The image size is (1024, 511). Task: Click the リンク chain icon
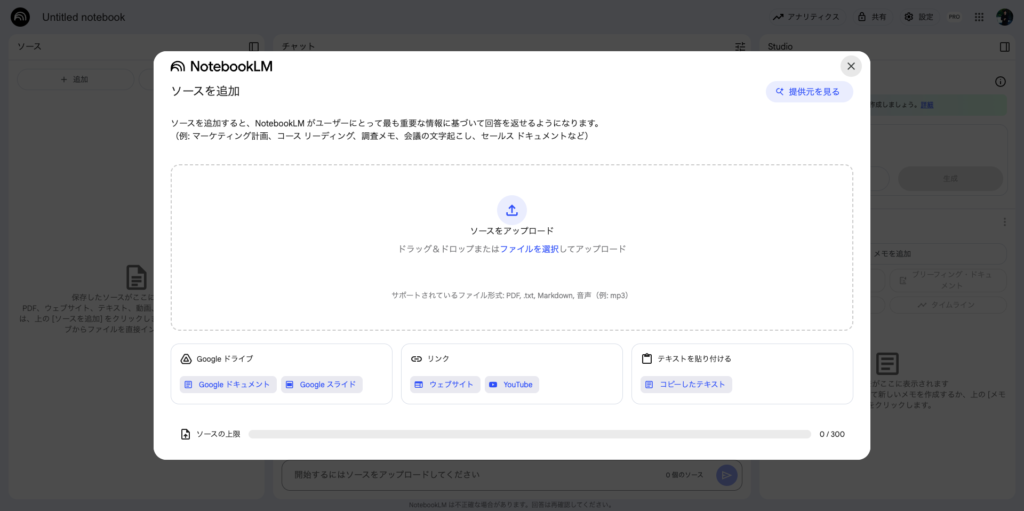[x=416, y=359]
